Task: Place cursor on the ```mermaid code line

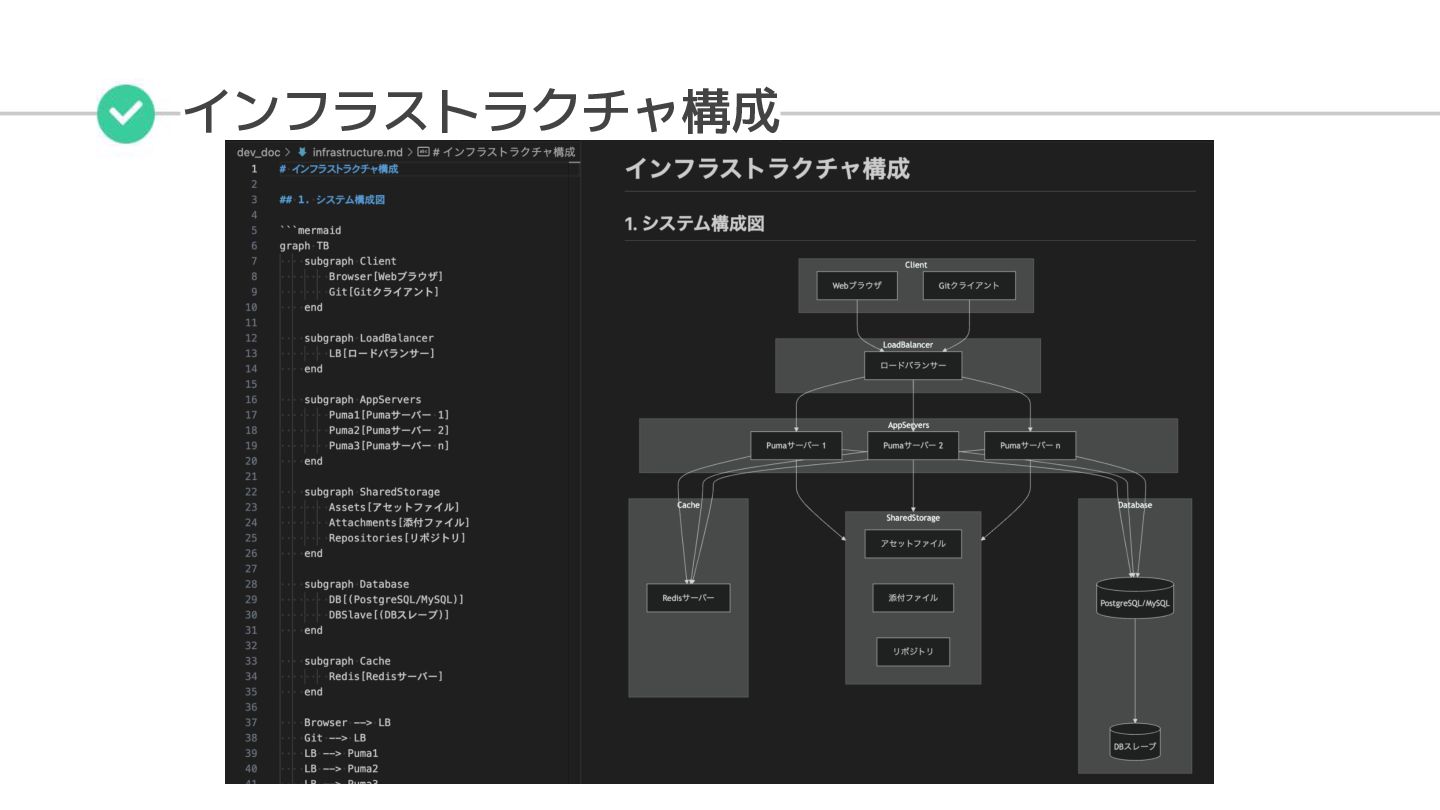Action: click(311, 230)
